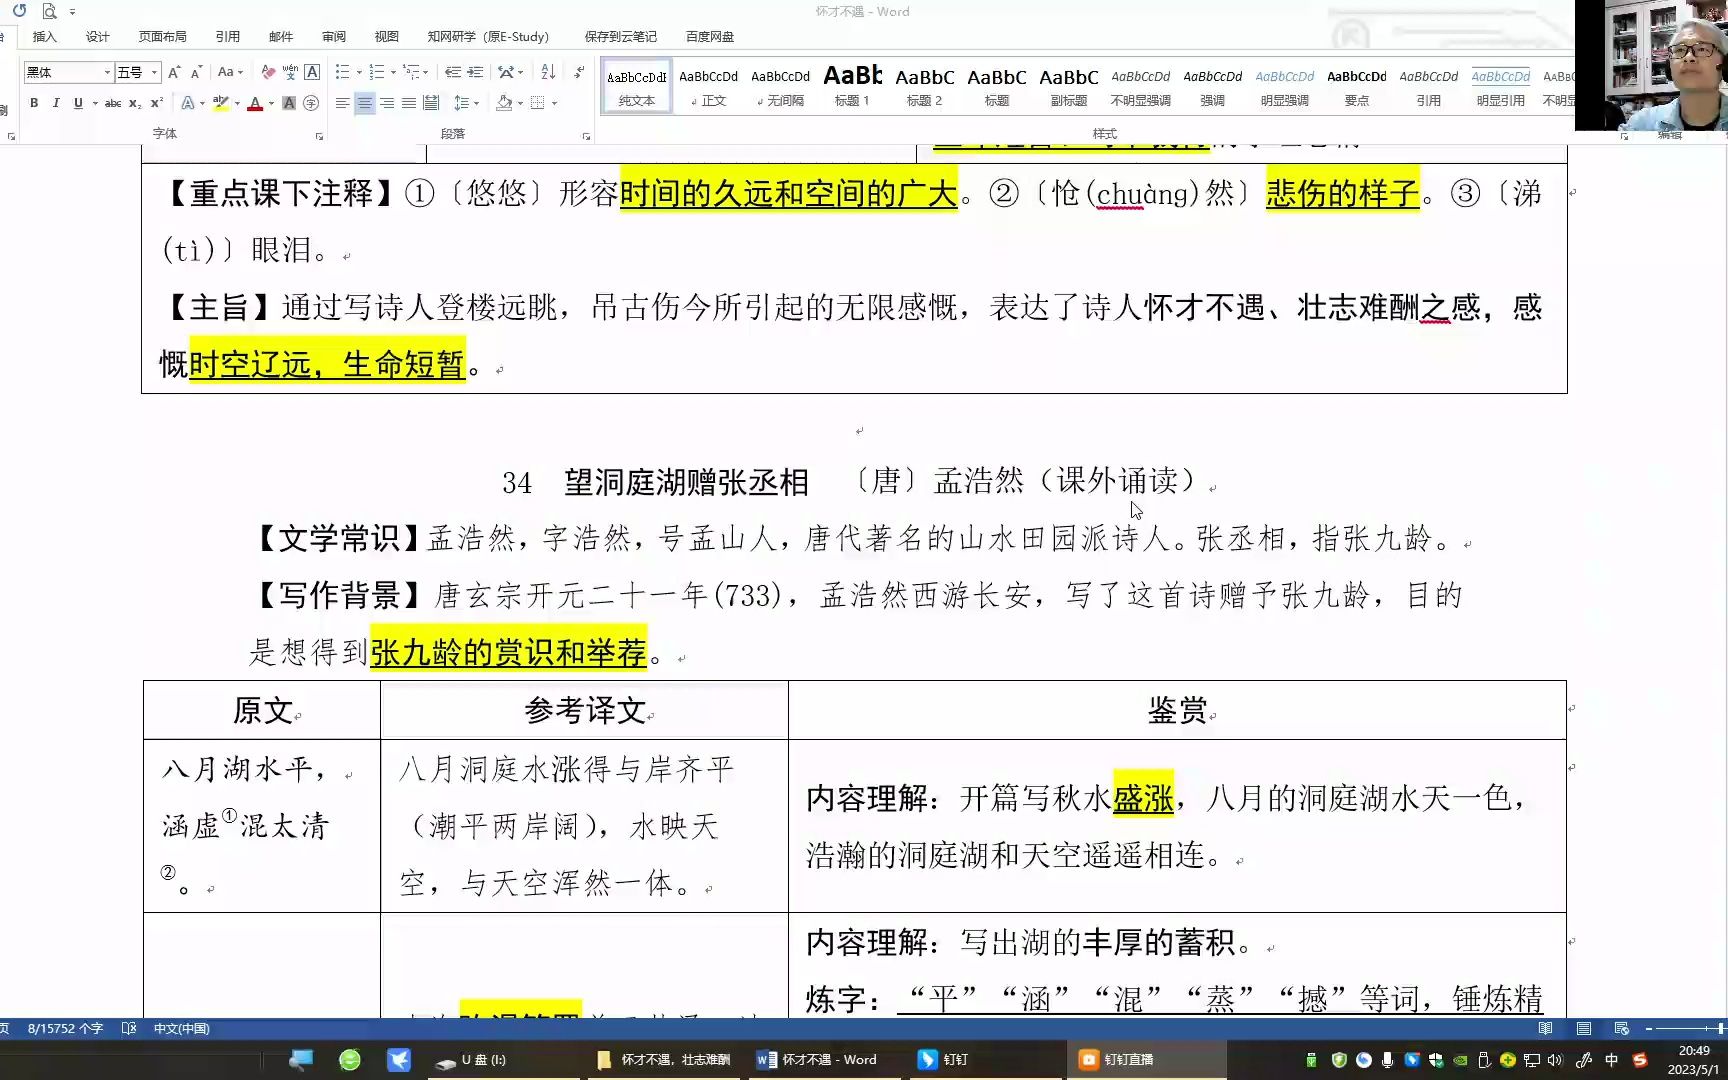Open the 百度网盘 ribbon tab
Image resolution: width=1728 pixels, height=1080 pixels.
tap(710, 37)
